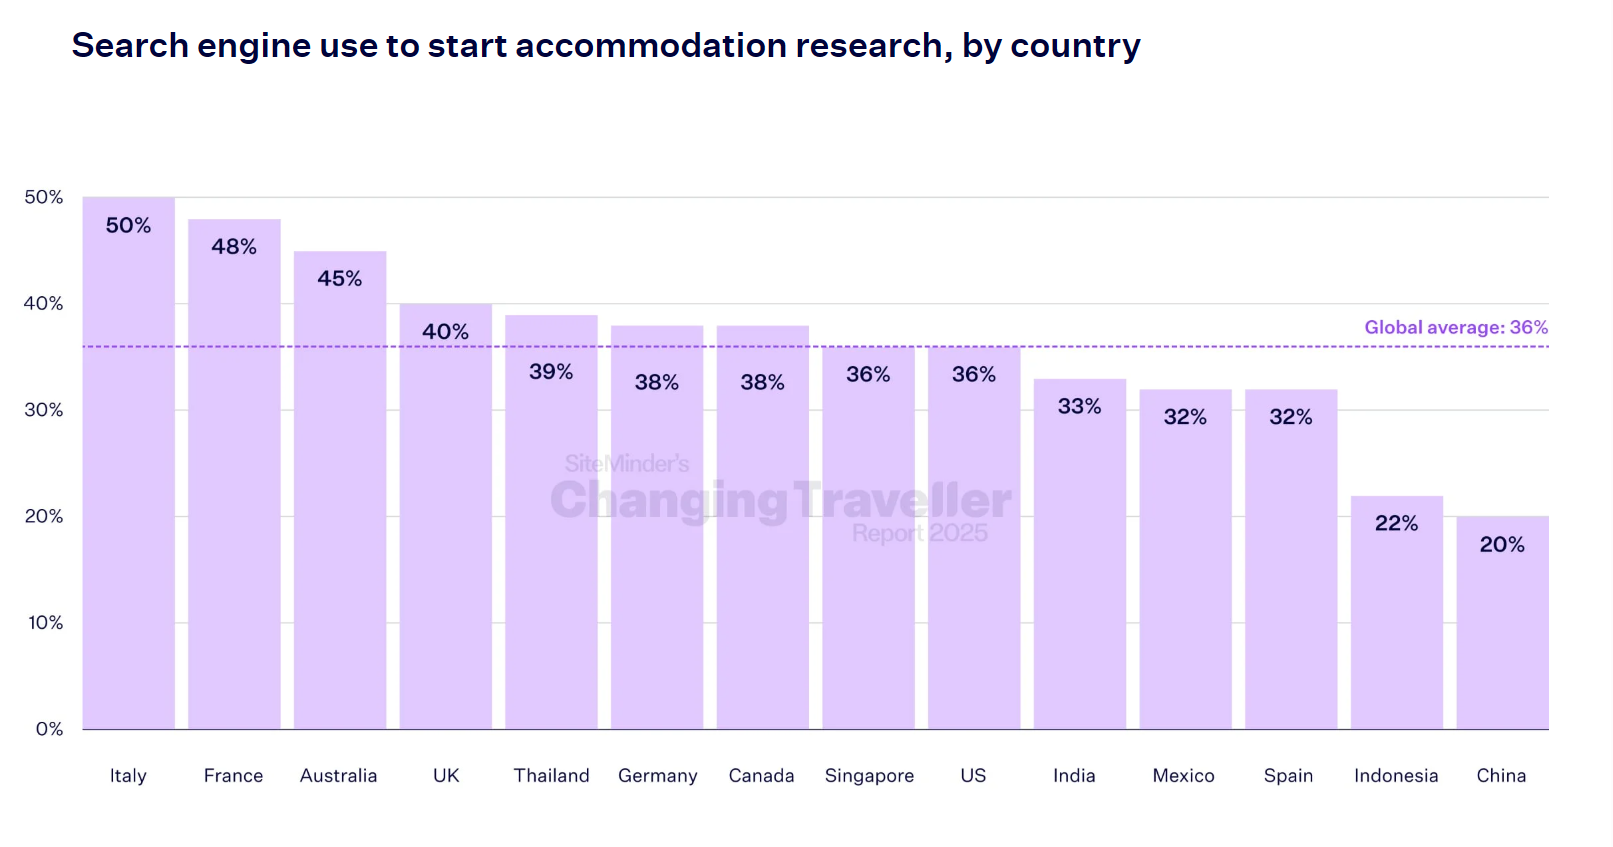Click the Changing Traveller watermark
The height and width of the screenshot is (847, 1613).
click(x=780, y=500)
